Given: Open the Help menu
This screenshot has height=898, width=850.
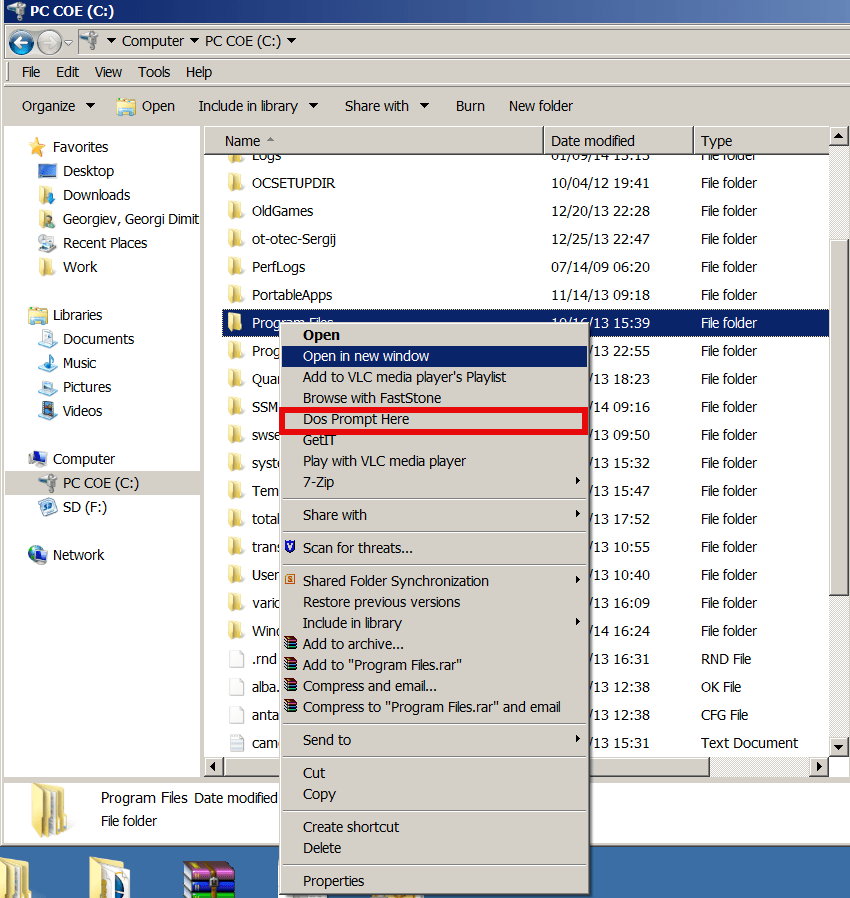Looking at the screenshot, I should click(199, 72).
